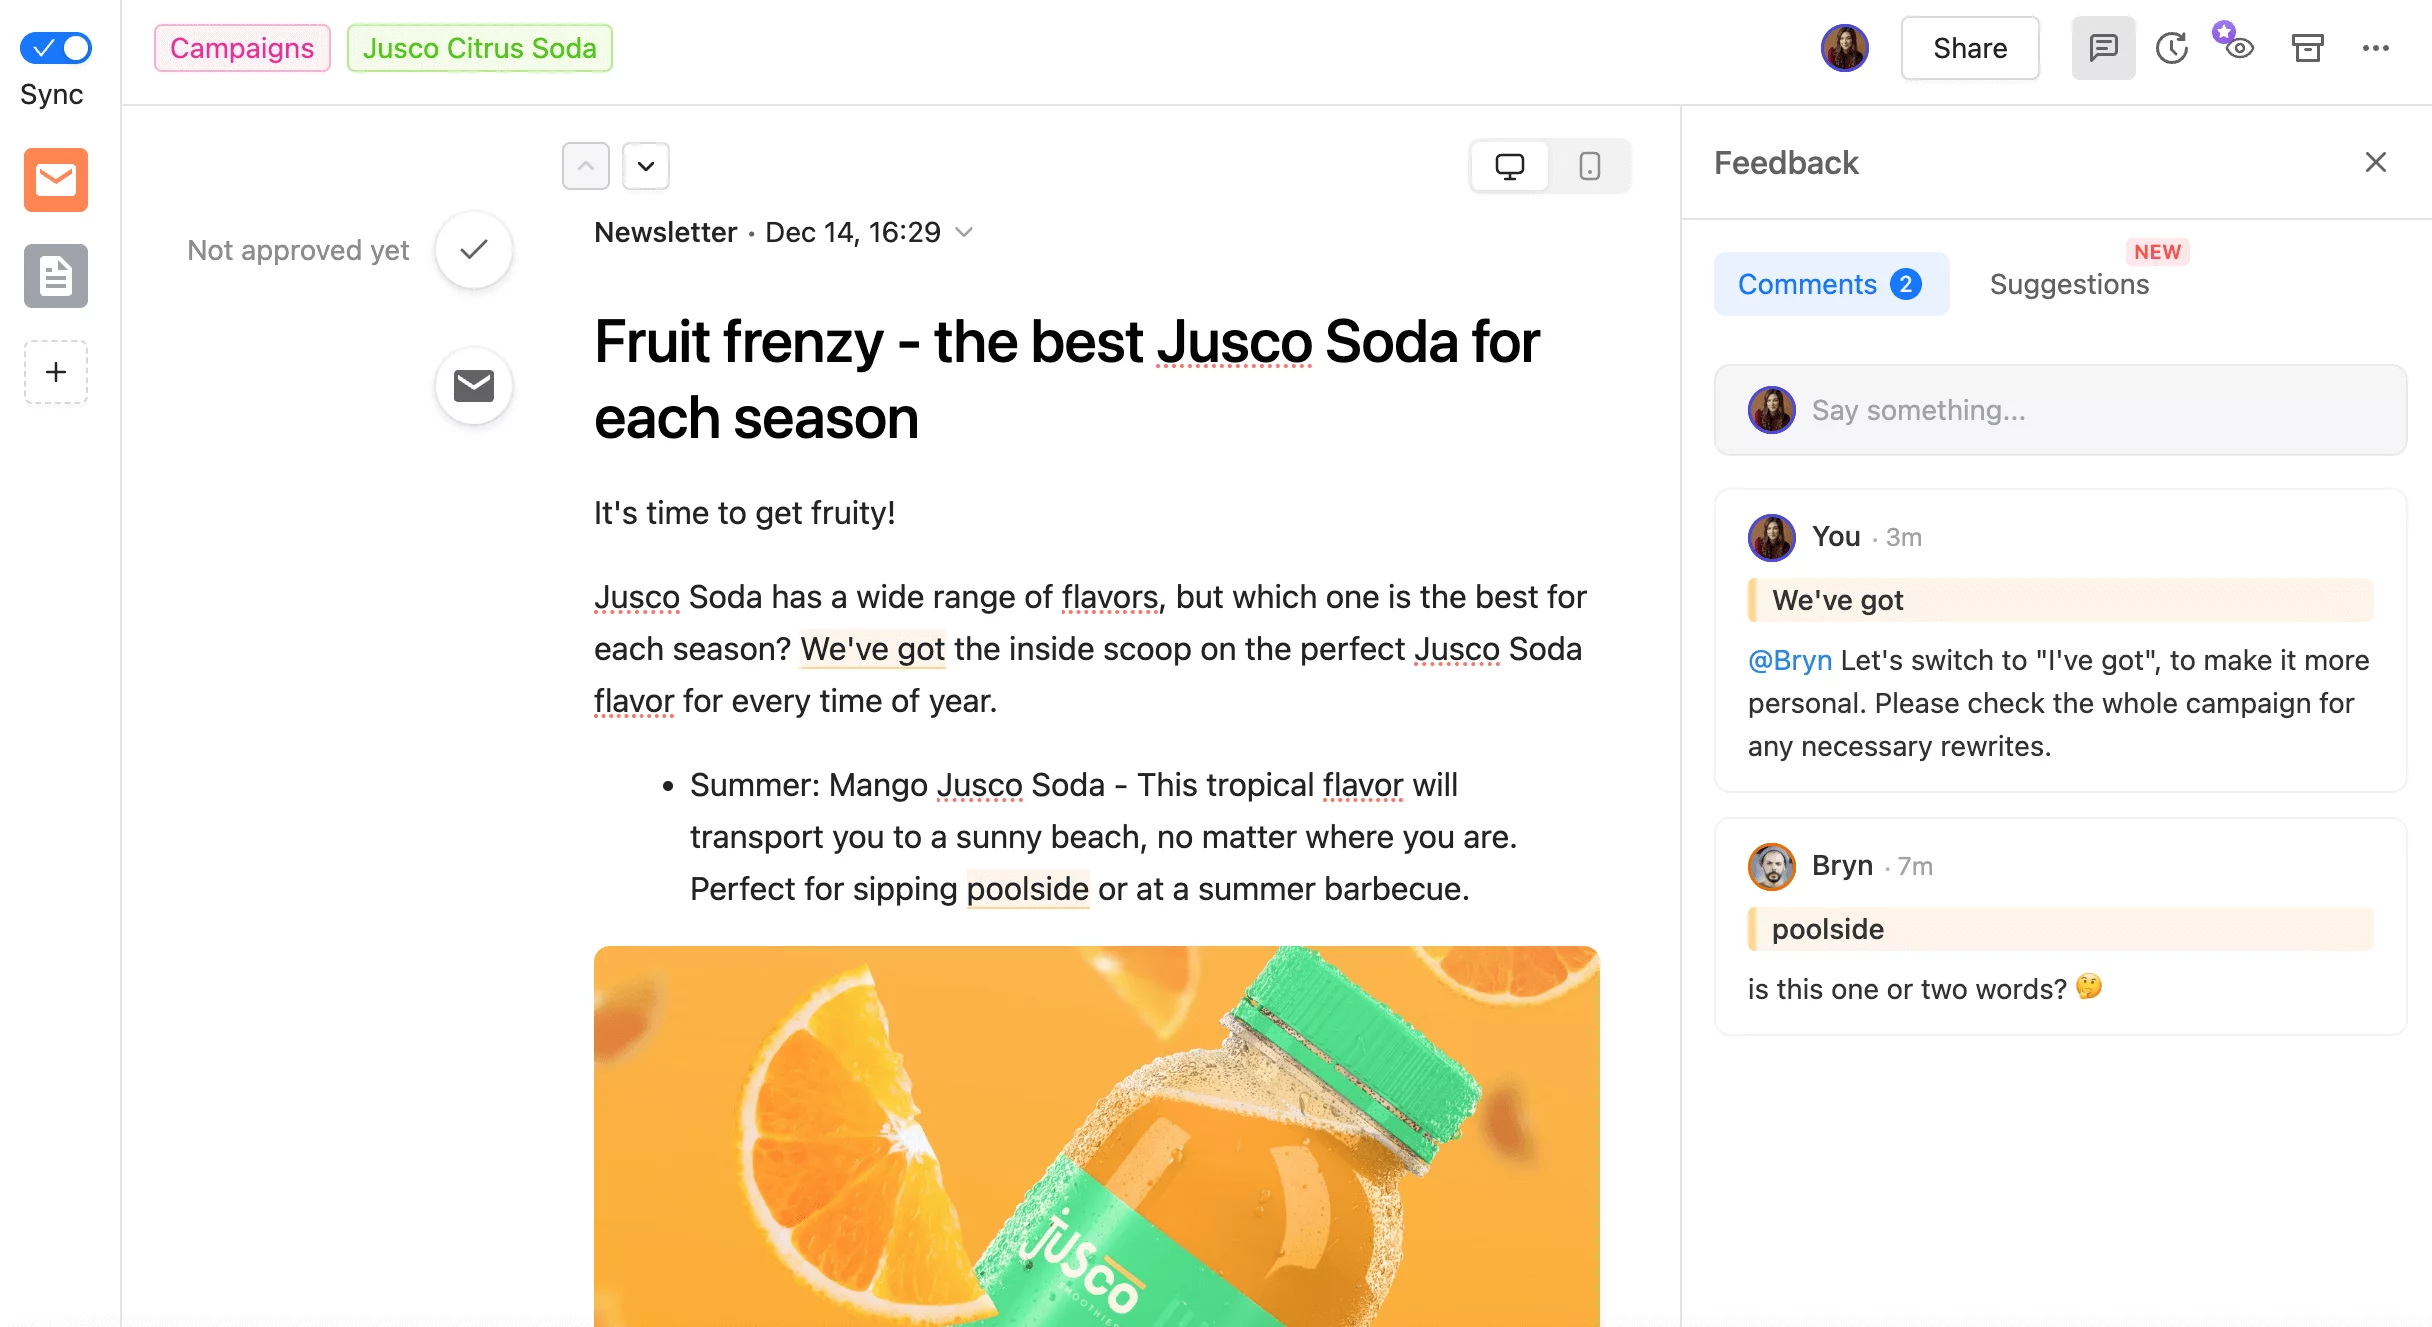2432x1327 pixels.
Task: Click the email campaign sidebar icon
Action: 56,180
